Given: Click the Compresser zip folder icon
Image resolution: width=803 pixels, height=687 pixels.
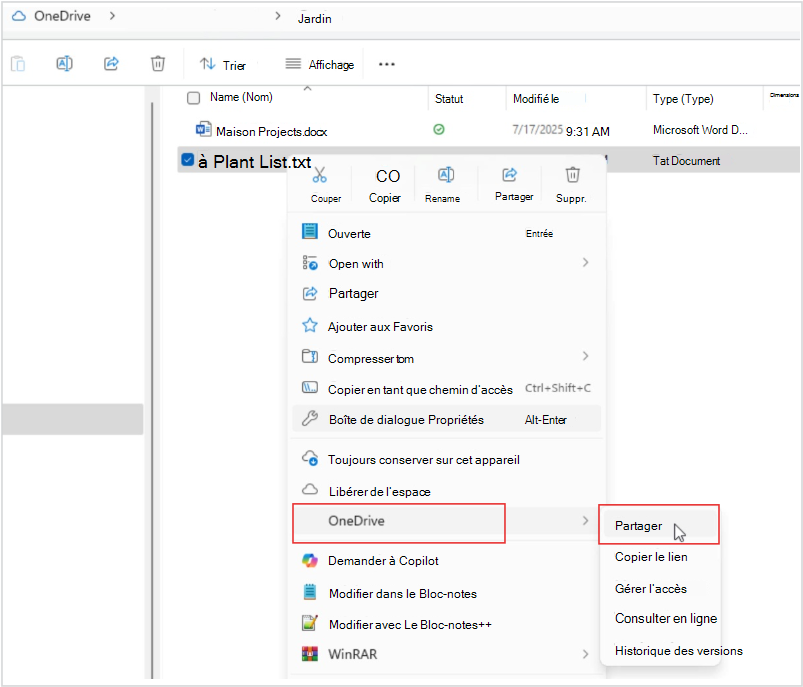Looking at the screenshot, I should click(x=310, y=356).
